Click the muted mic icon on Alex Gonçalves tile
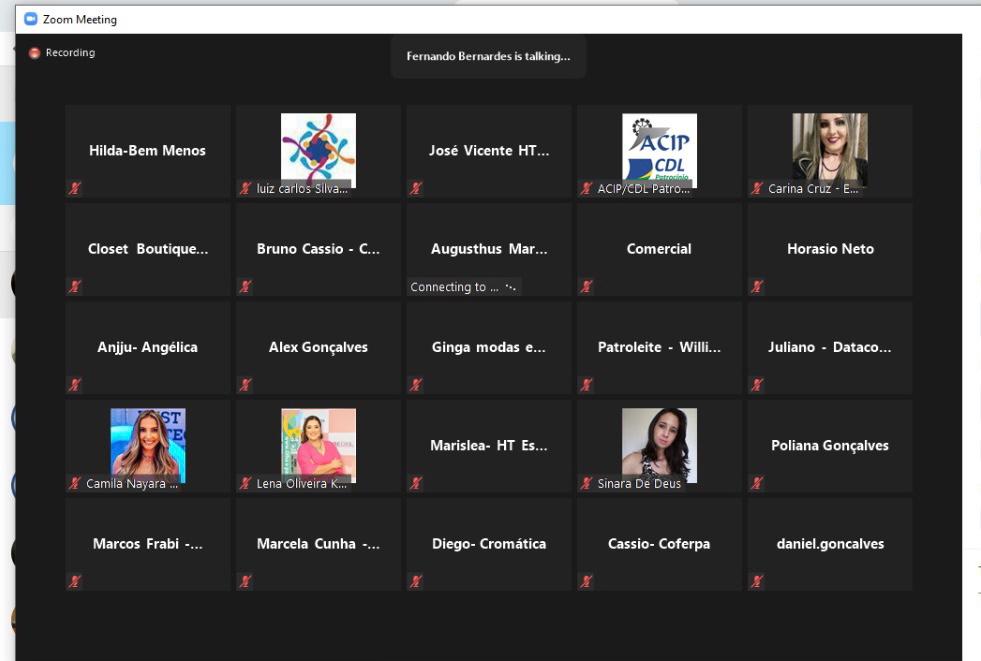Screen dimensions: 981x661 tap(246, 385)
